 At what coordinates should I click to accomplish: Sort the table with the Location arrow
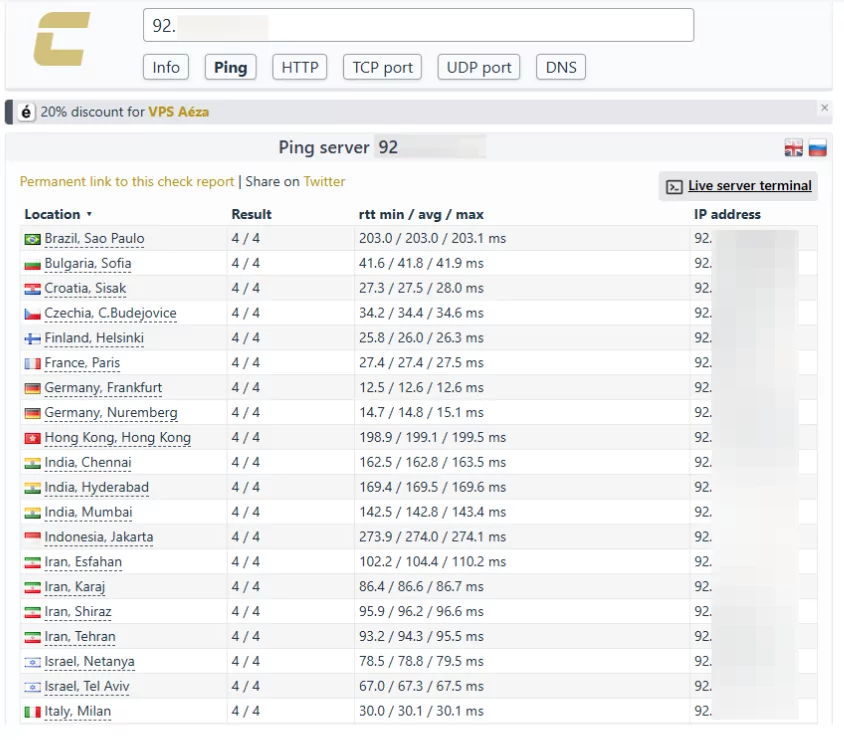tap(89, 214)
